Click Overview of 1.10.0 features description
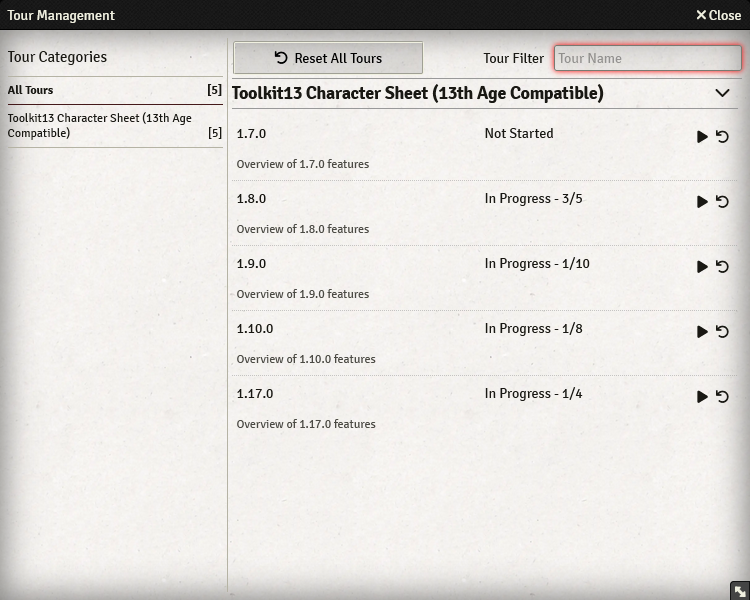Viewport: 750px width, 600px height. (306, 359)
